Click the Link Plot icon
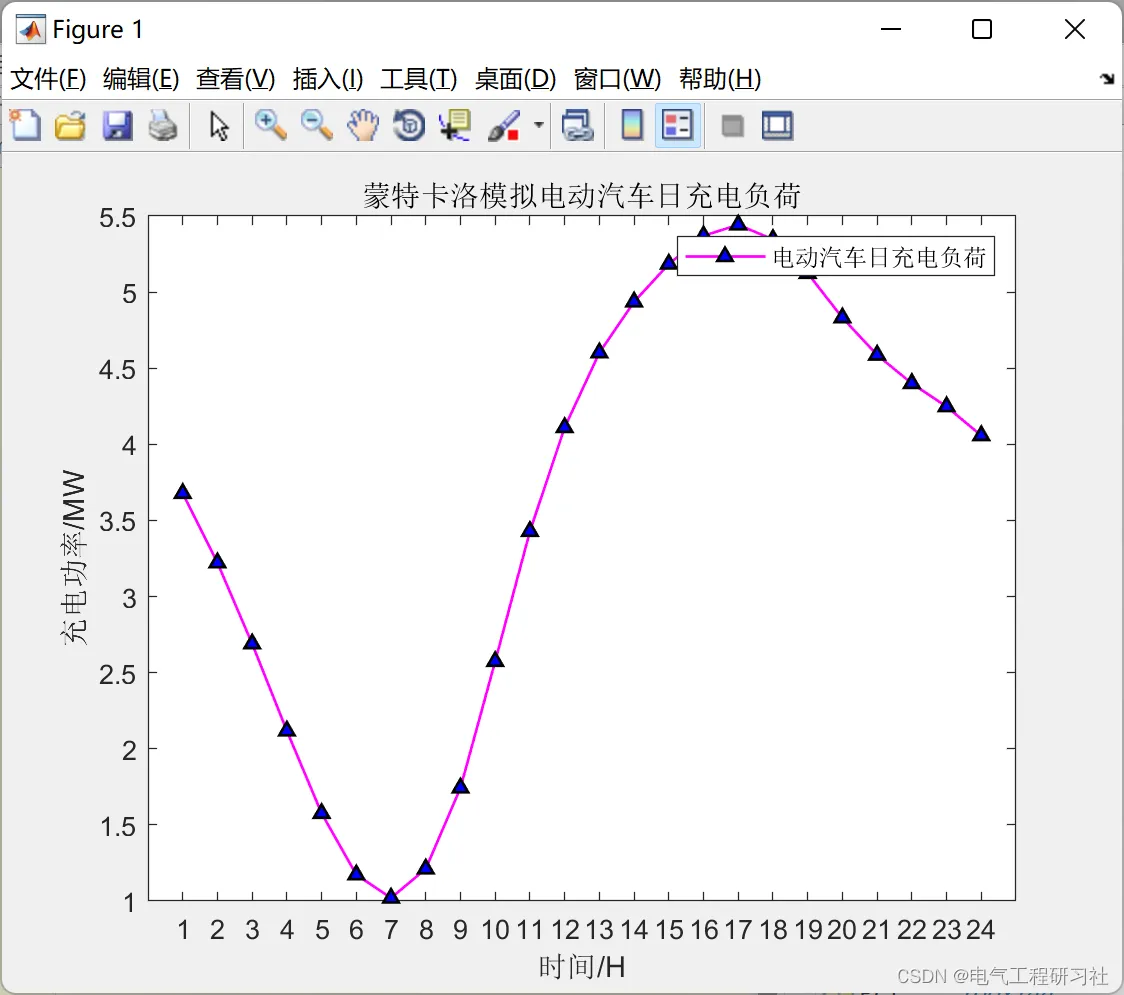 click(577, 125)
